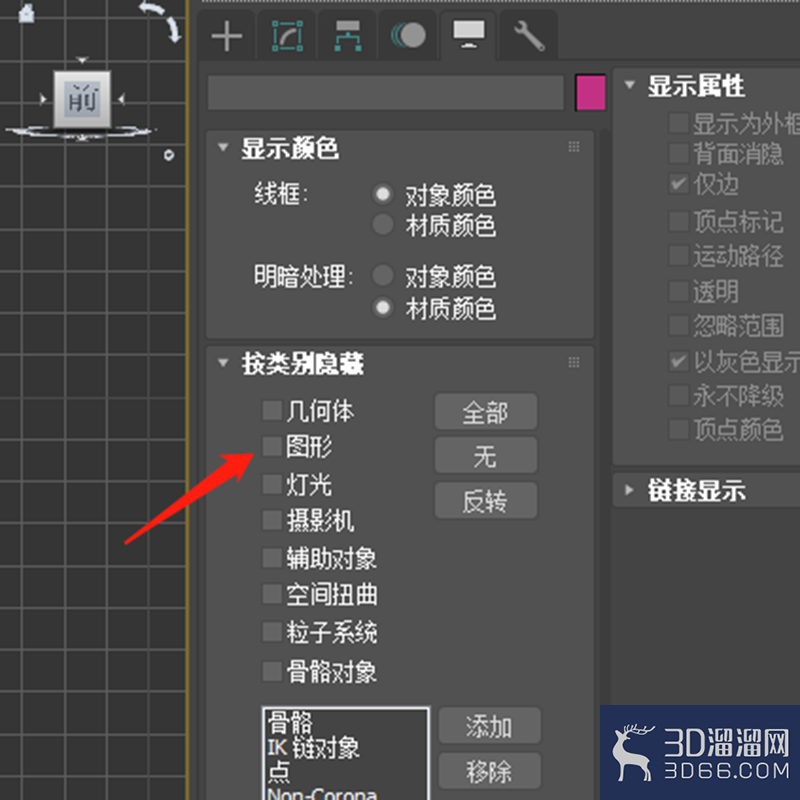Click the 无 button
Image resolution: width=800 pixels, height=800 pixels.
pyautogui.click(x=486, y=455)
